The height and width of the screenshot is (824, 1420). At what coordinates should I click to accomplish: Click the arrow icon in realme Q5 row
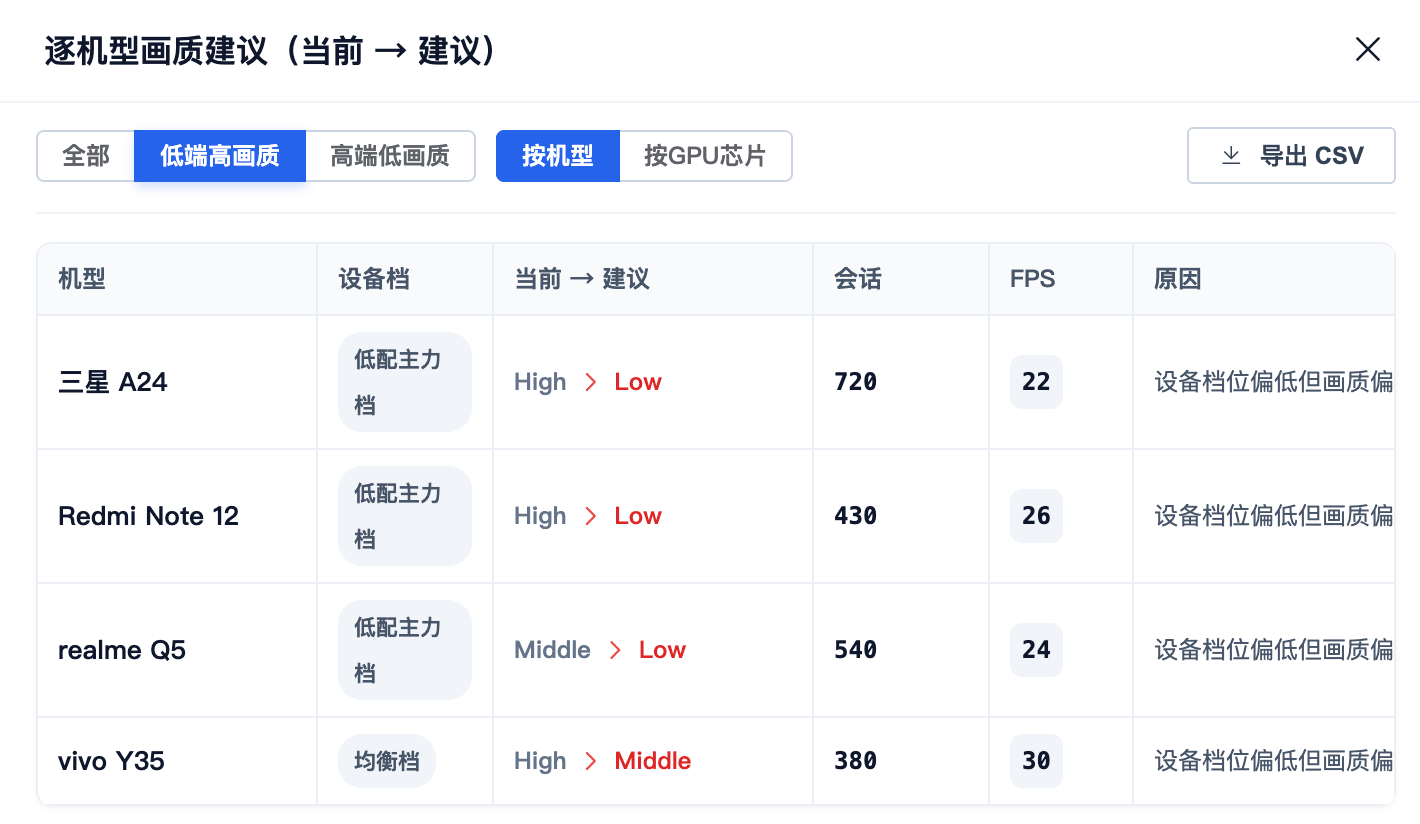click(615, 650)
